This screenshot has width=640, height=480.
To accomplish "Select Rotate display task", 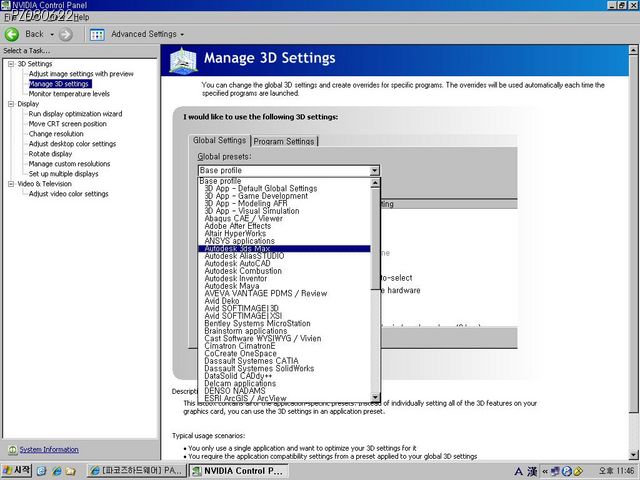I will click(50, 154).
